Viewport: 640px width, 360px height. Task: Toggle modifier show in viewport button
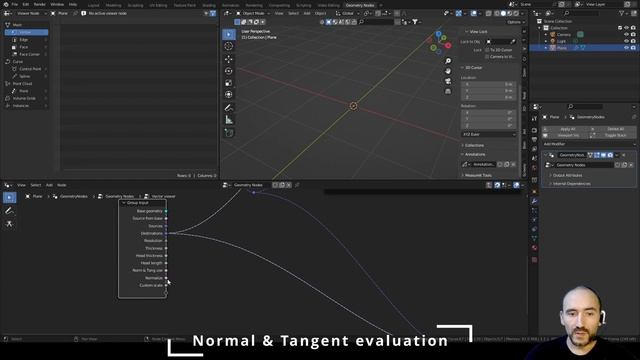[x=603, y=155]
